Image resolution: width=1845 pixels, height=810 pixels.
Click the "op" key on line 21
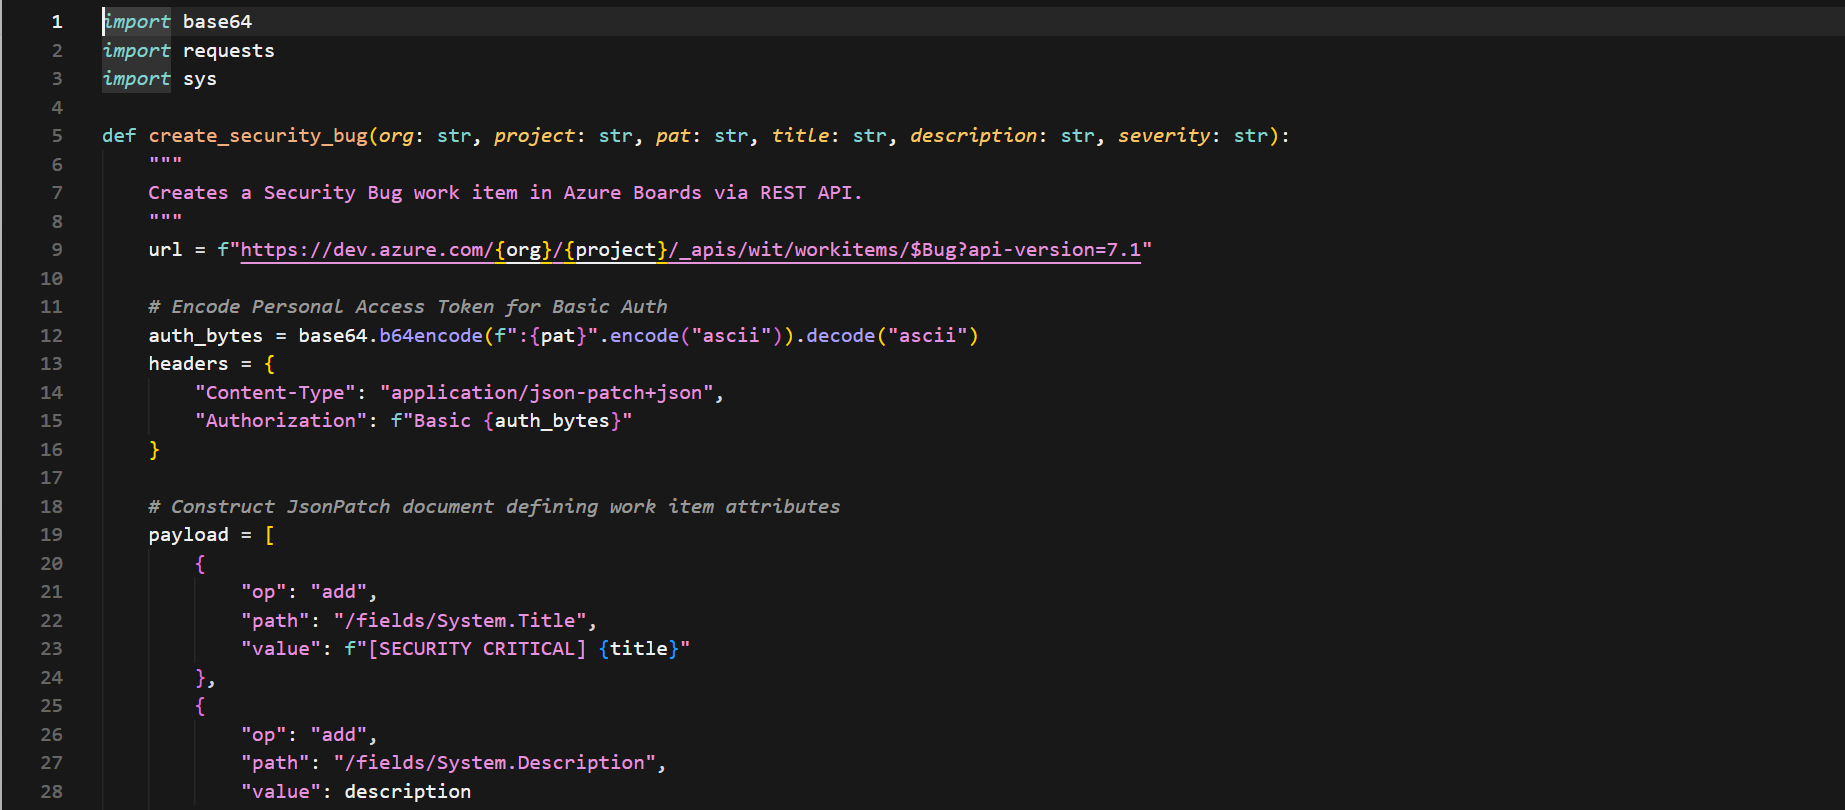[x=264, y=592]
